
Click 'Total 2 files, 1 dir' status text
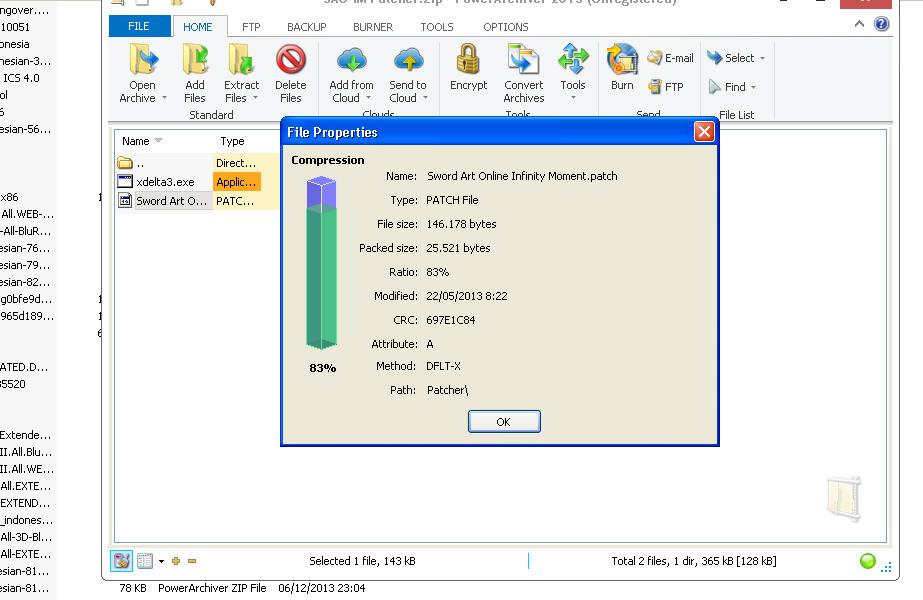point(694,561)
